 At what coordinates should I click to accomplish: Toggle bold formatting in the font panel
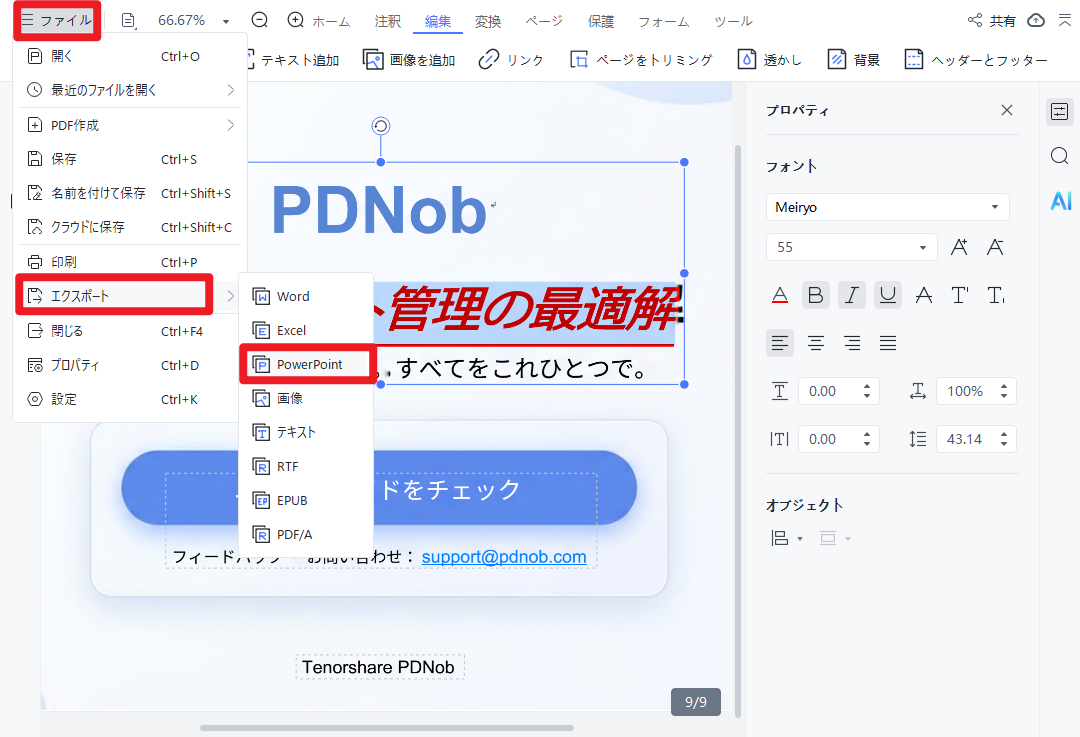(815, 294)
